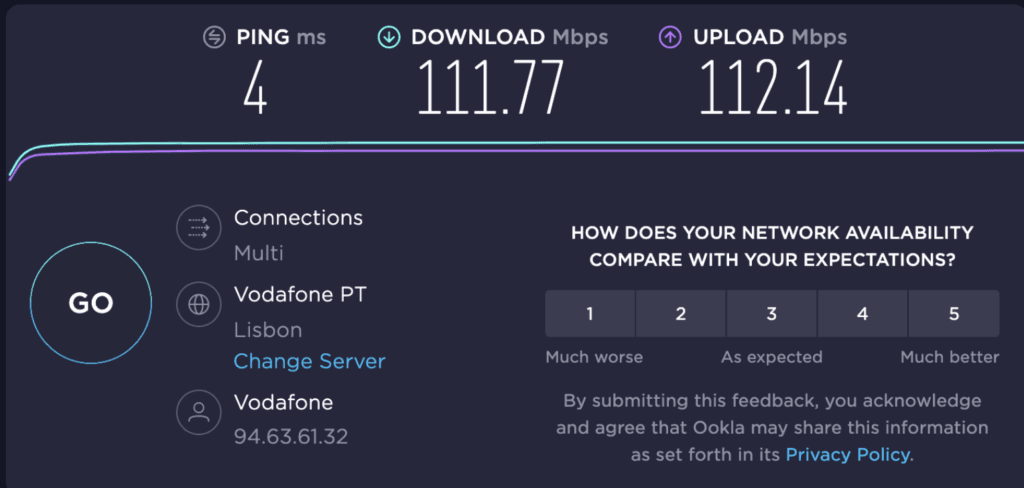The width and height of the screenshot is (1024, 488).
Task: Click the globe server icon
Action: 198,304
